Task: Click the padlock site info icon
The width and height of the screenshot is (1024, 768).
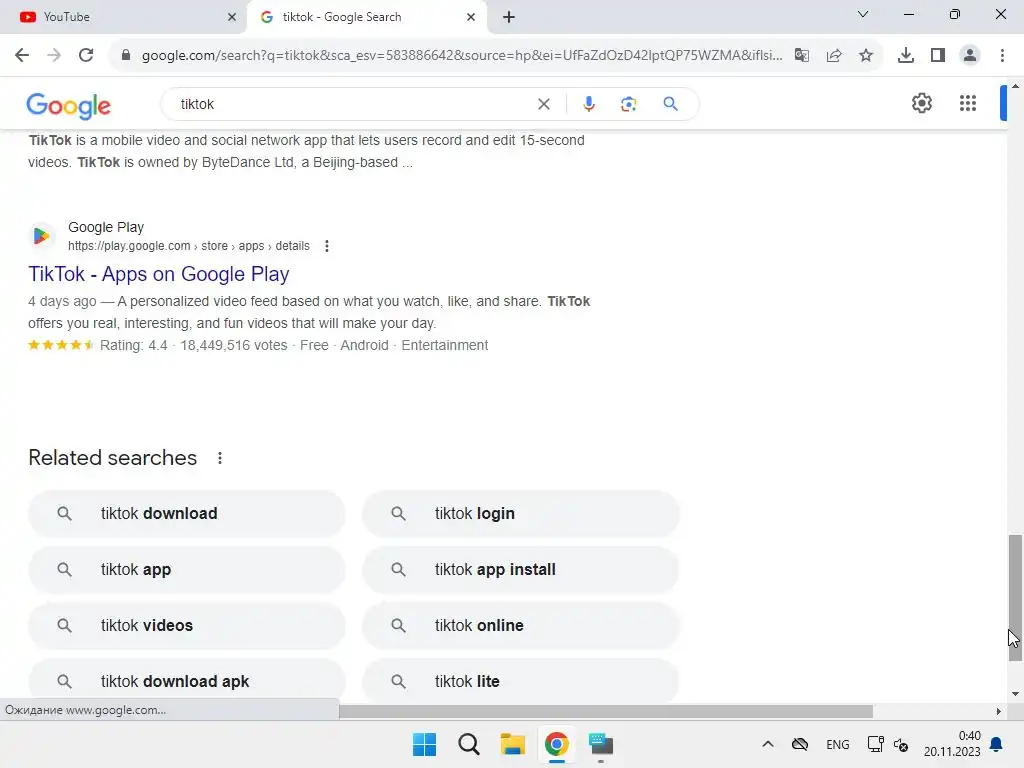Action: click(x=126, y=55)
